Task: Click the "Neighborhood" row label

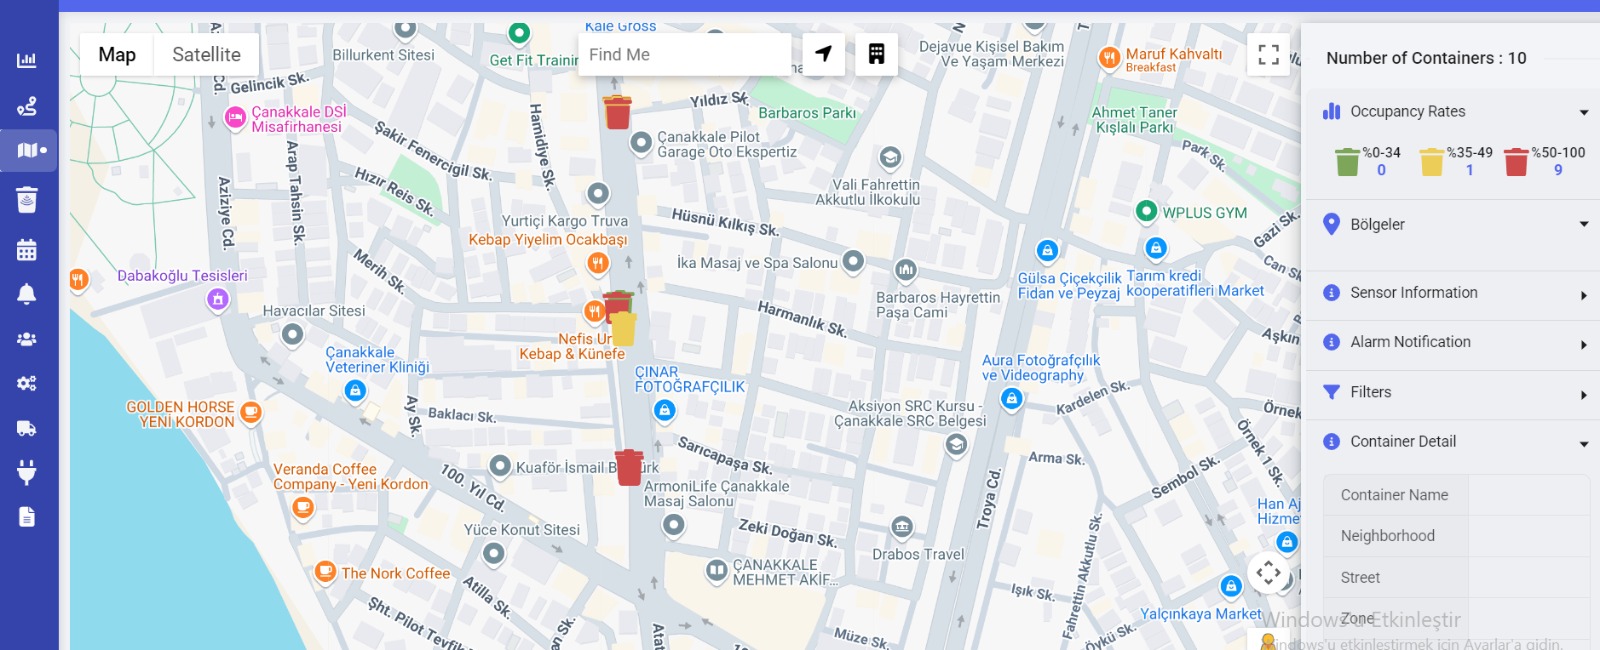Action: [x=1387, y=536]
